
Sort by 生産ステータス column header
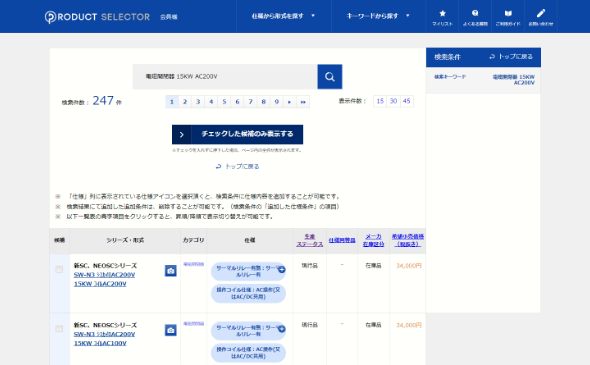[x=310, y=240]
